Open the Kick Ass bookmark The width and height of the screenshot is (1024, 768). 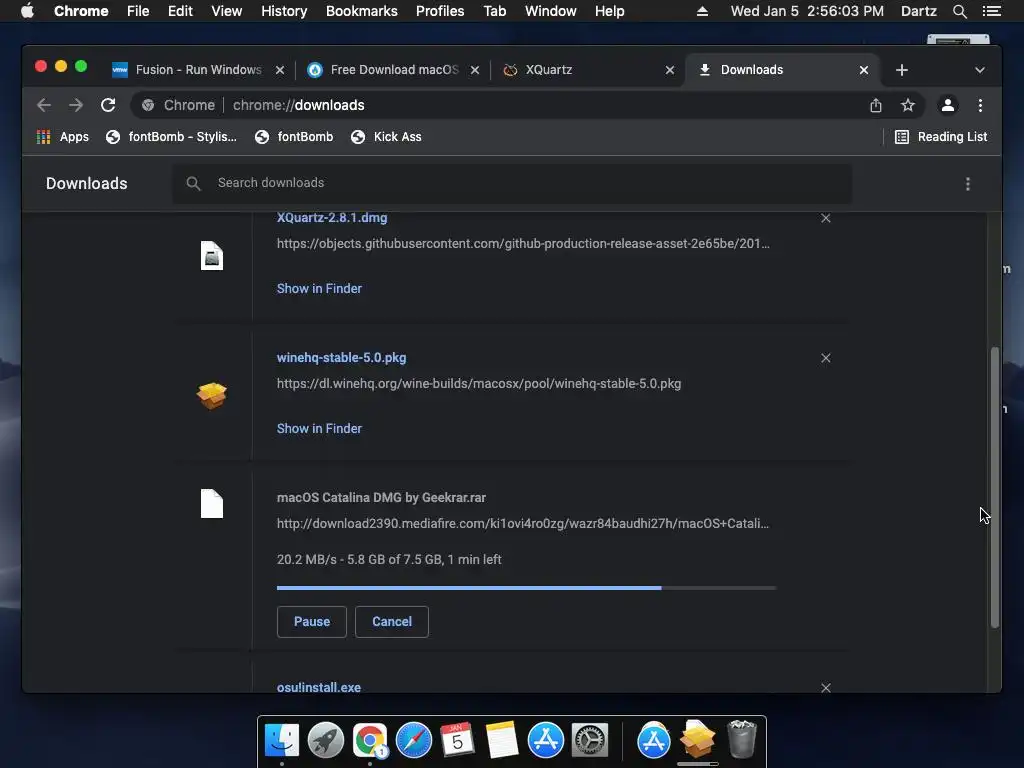(386, 137)
